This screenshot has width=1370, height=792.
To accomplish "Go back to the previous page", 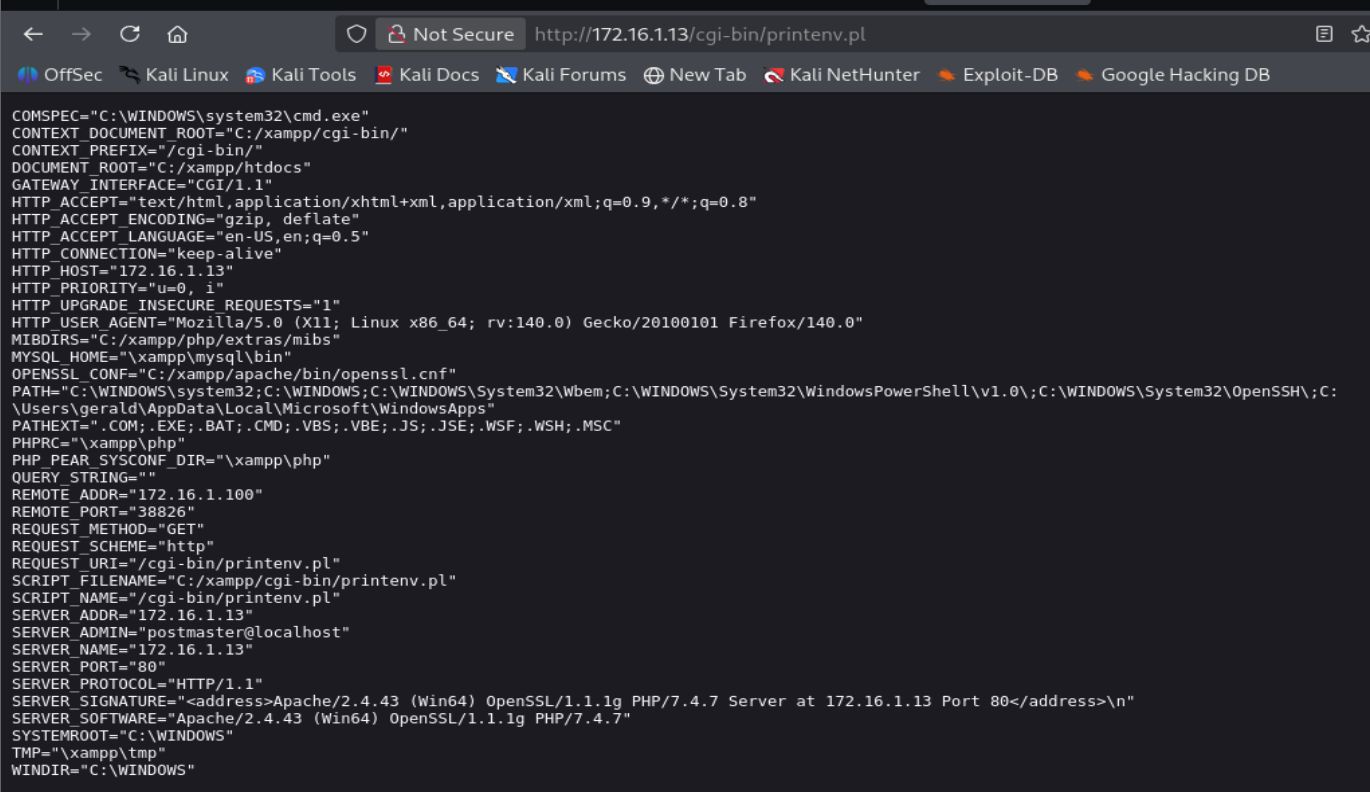I will 33,34.
